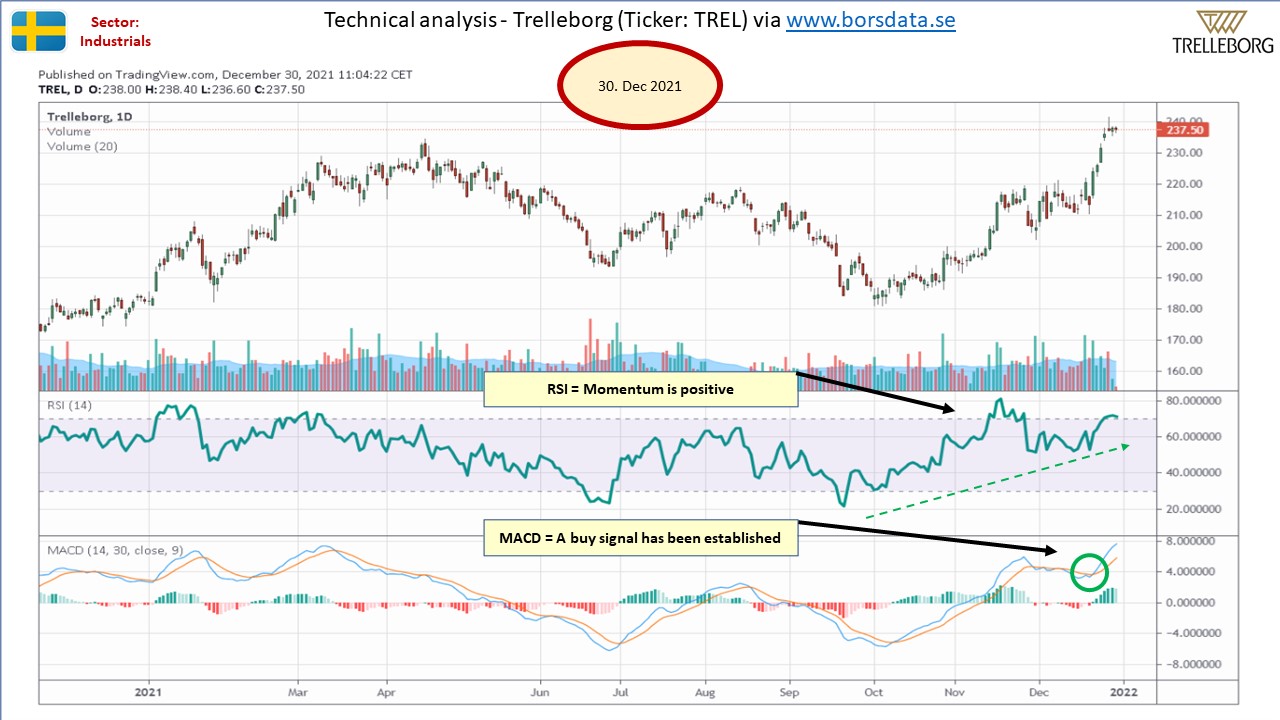
Task: Click the 'MACD (14, 30, close, 9)' label
Action: (x=115, y=550)
